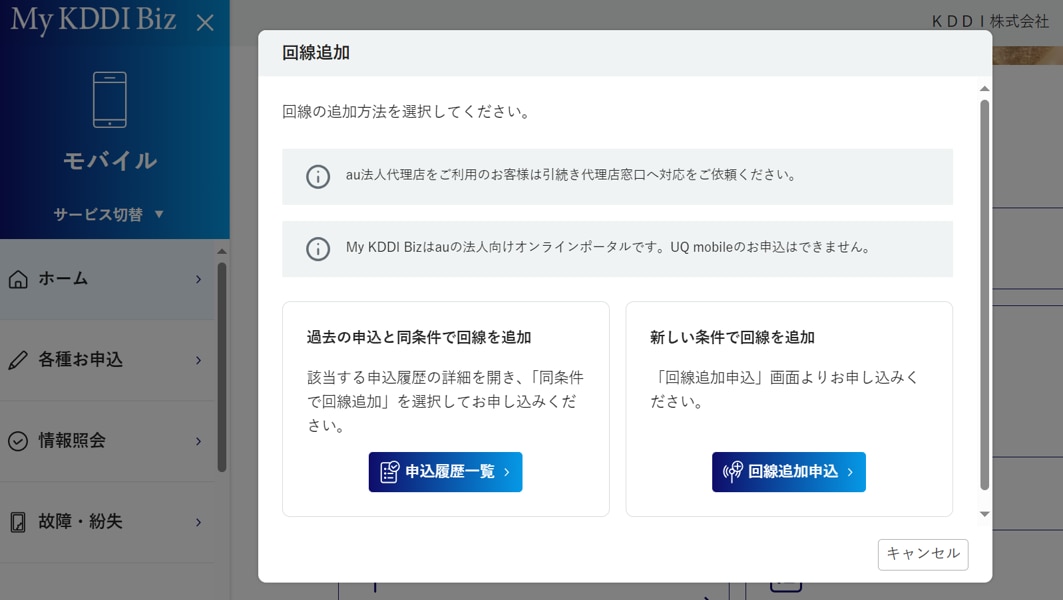The height and width of the screenshot is (600, 1063).
Task: Select the 情報照会 menu item
Action: point(72,441)
